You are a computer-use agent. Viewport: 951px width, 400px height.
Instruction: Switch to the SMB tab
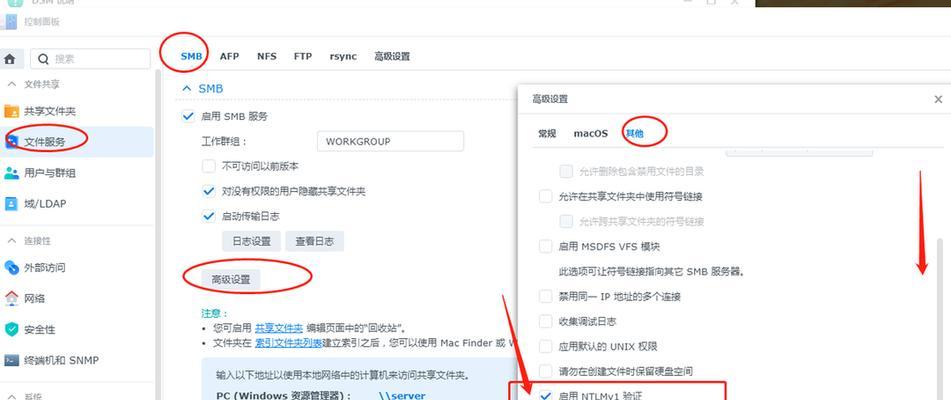(x=191, y=56)
